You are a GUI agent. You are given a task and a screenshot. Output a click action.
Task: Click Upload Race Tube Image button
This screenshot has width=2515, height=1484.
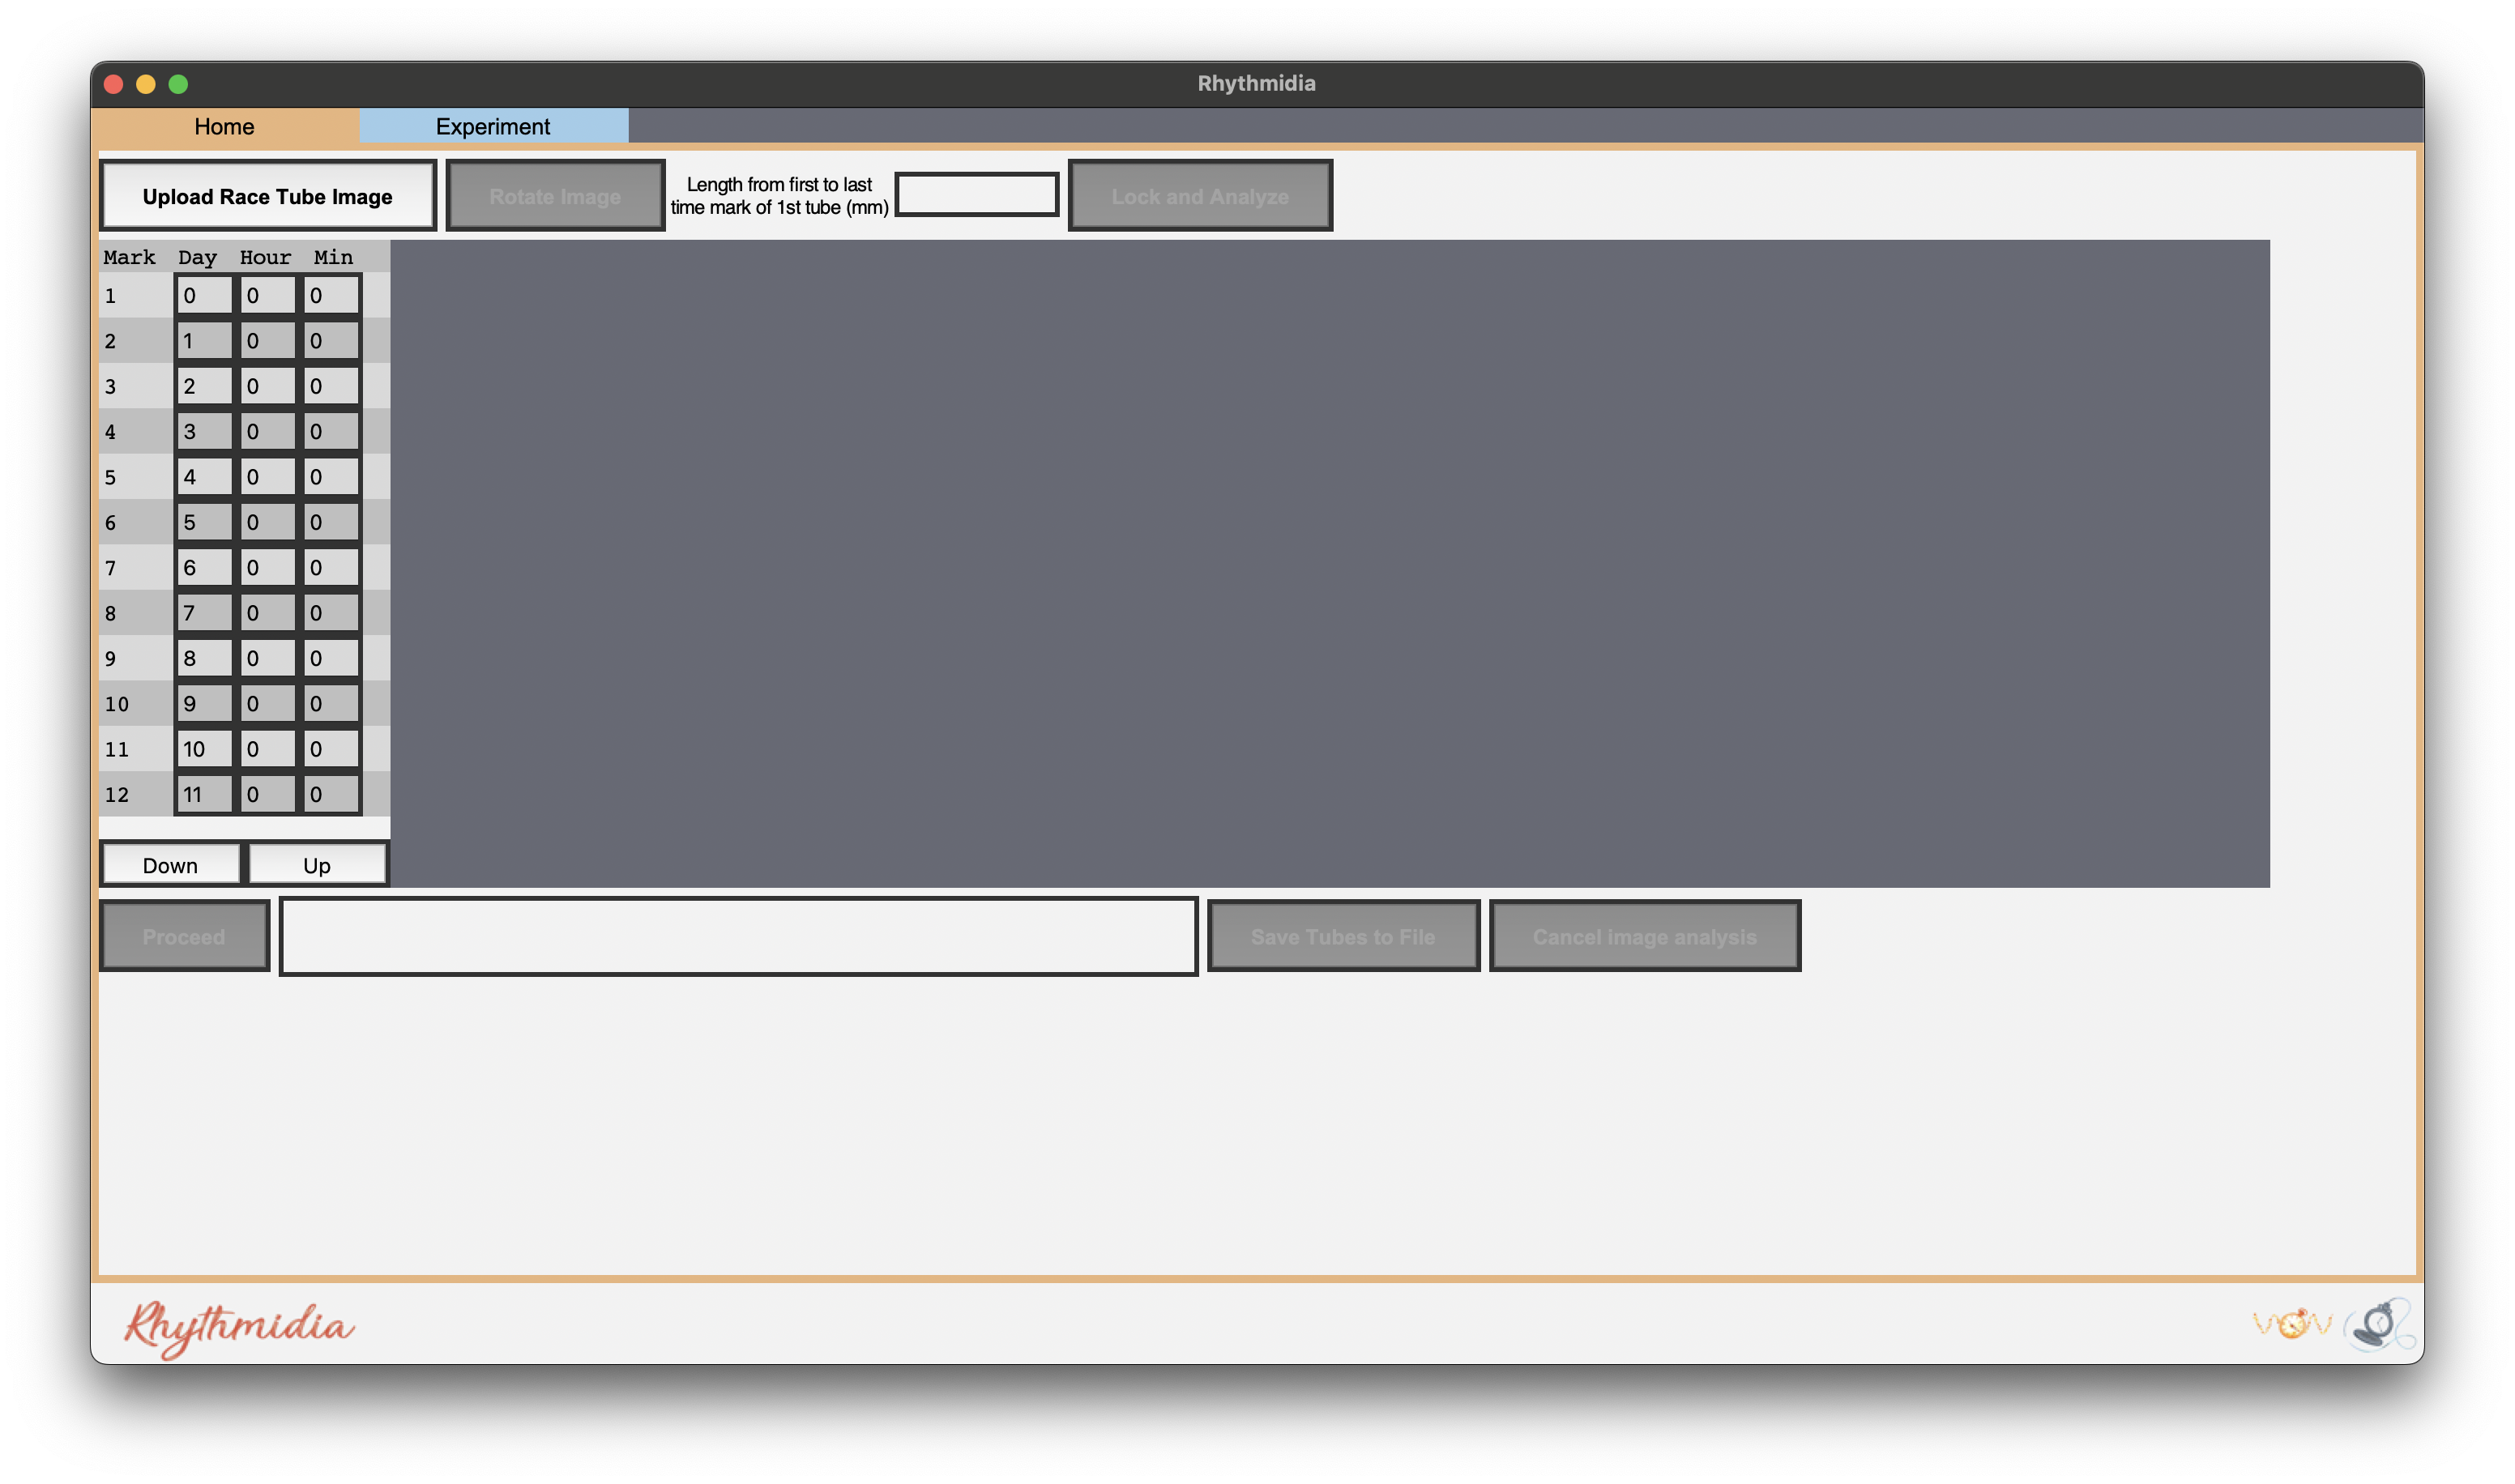pos(268,196)
